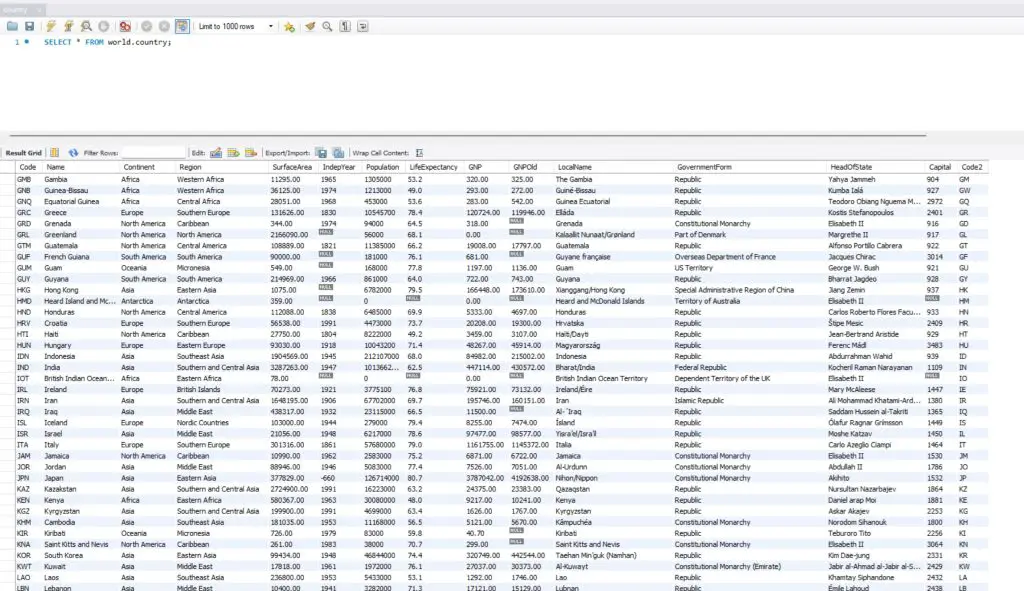Screen dimensions: 1024x591
Task: Sort by the Region column header
Action: tap(191, 167)
